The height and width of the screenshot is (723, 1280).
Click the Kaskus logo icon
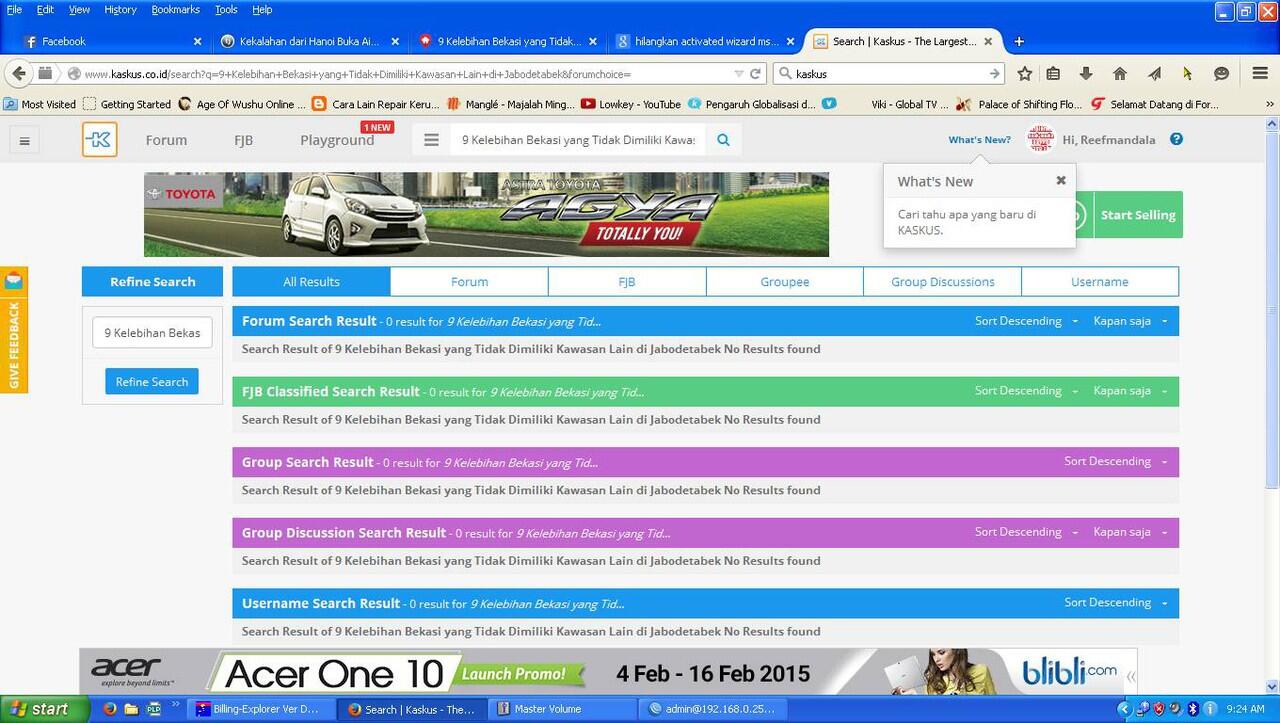tap(100, 140)
